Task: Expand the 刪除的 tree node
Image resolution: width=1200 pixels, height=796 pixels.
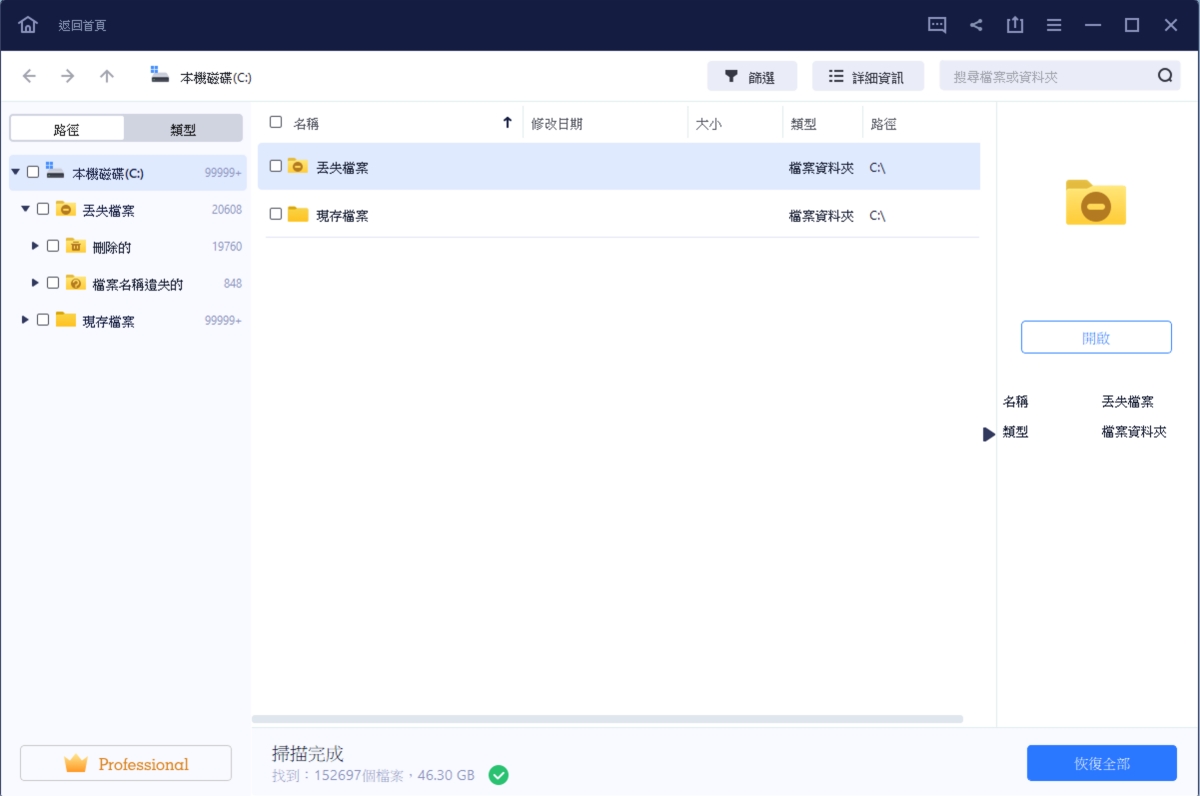Action: 35,246
